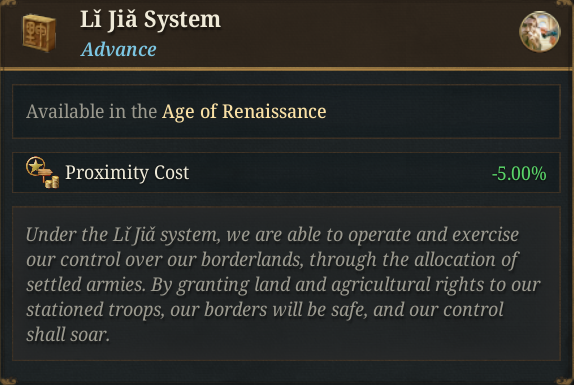Click the availability box empty area

coord(439,111)
